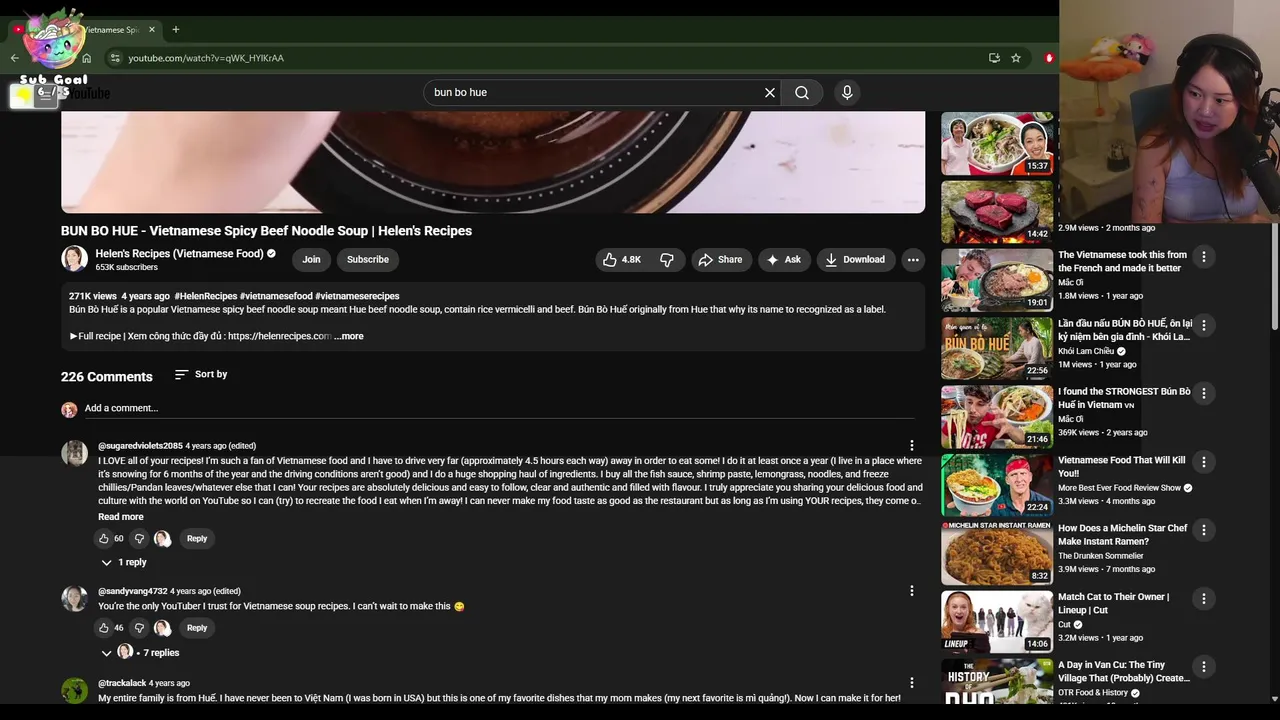Like the video with 4.8K thumbs up
1280x720 pixels.
tap(621, 259)
